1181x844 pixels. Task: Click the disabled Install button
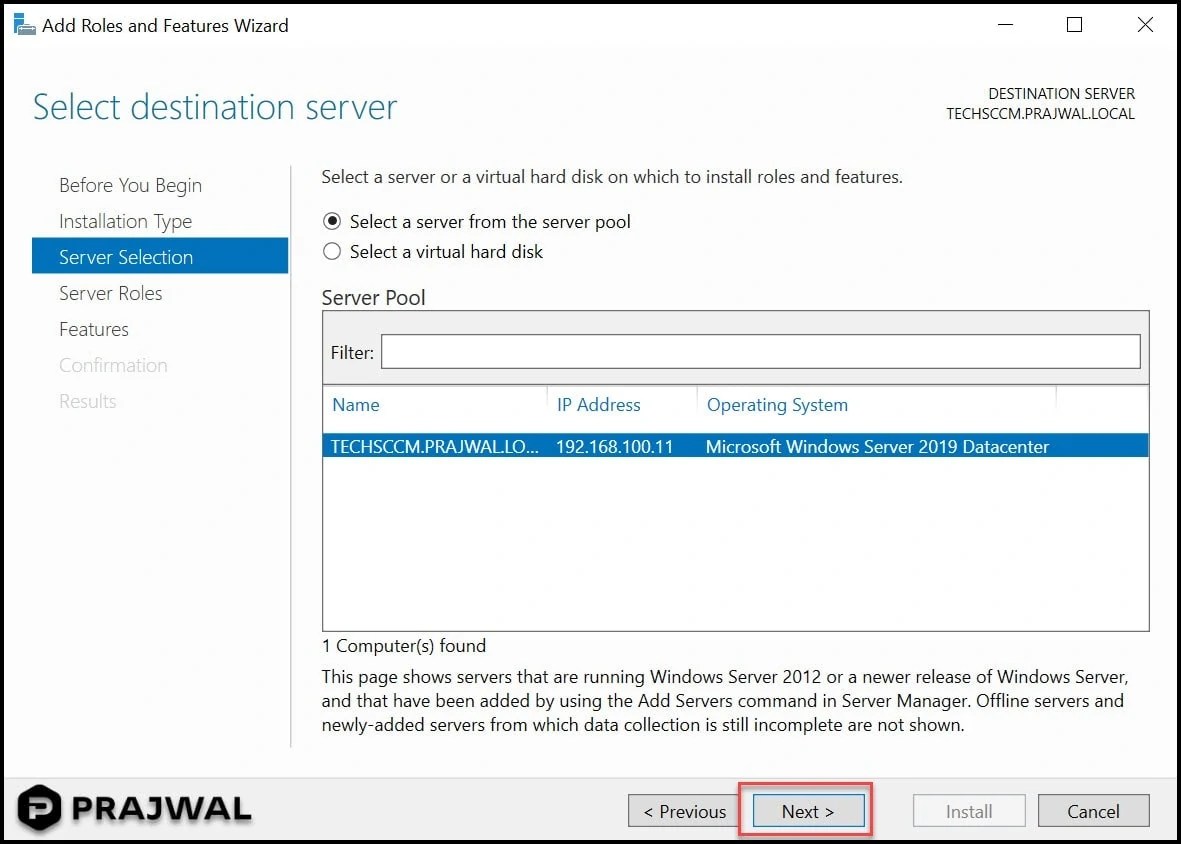click(968, 811)
